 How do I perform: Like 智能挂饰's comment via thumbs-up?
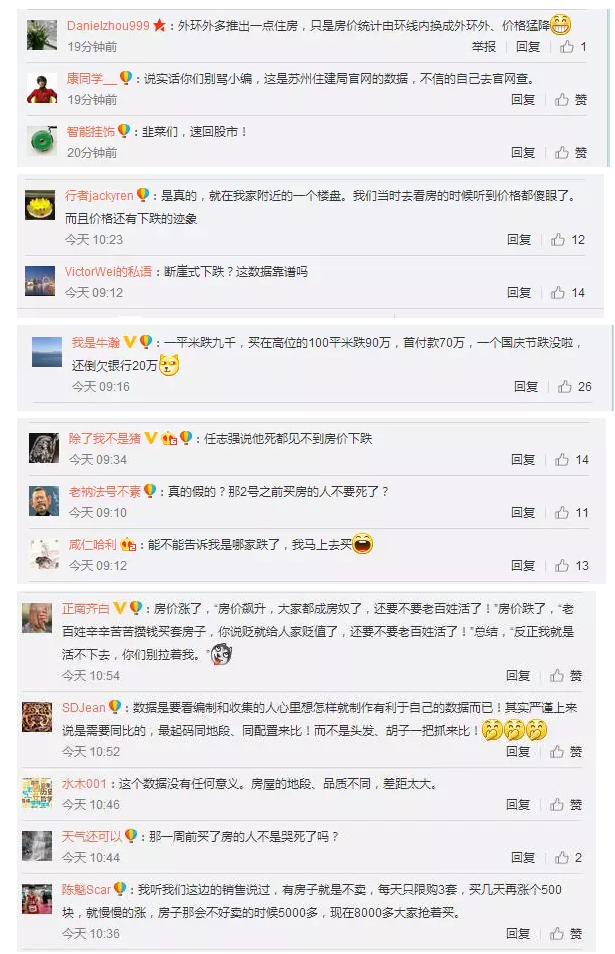click(561, 152)
